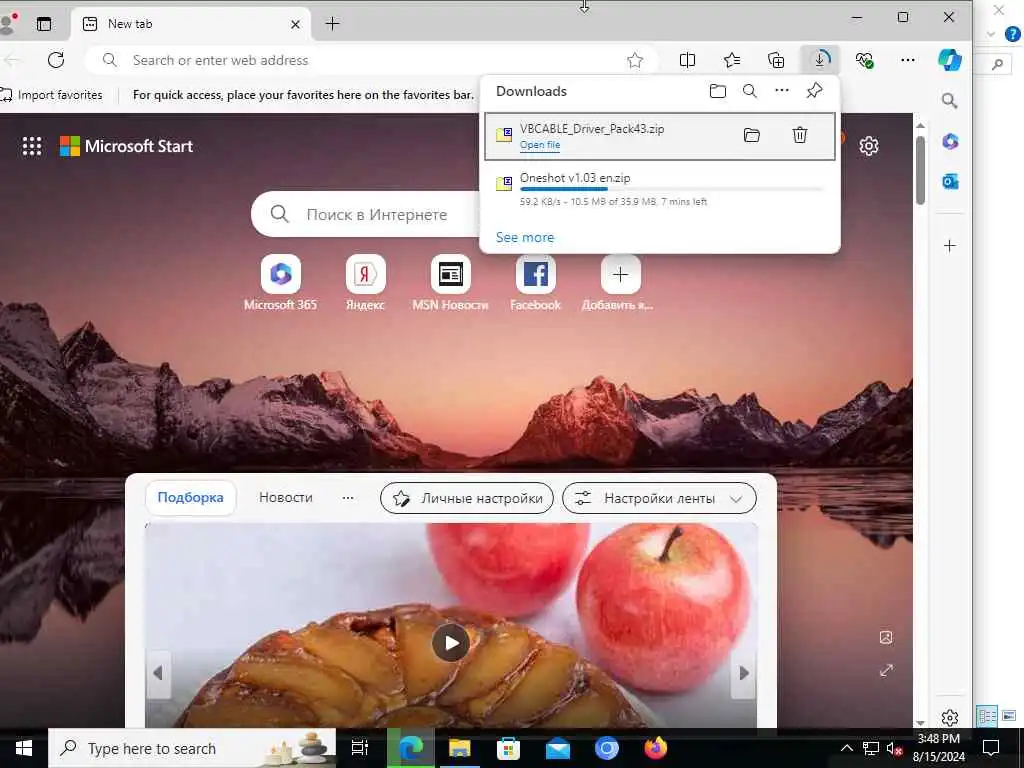1024x768 pixels.
Task: Launch Firefox from the taskbar
Action: 655,748
